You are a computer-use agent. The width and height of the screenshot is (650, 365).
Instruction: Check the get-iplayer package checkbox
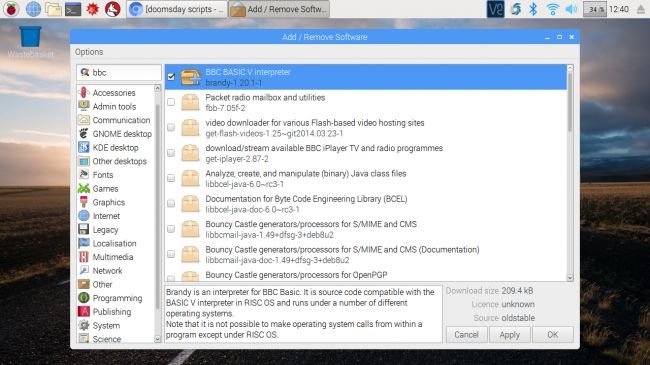tap(171, 152)
